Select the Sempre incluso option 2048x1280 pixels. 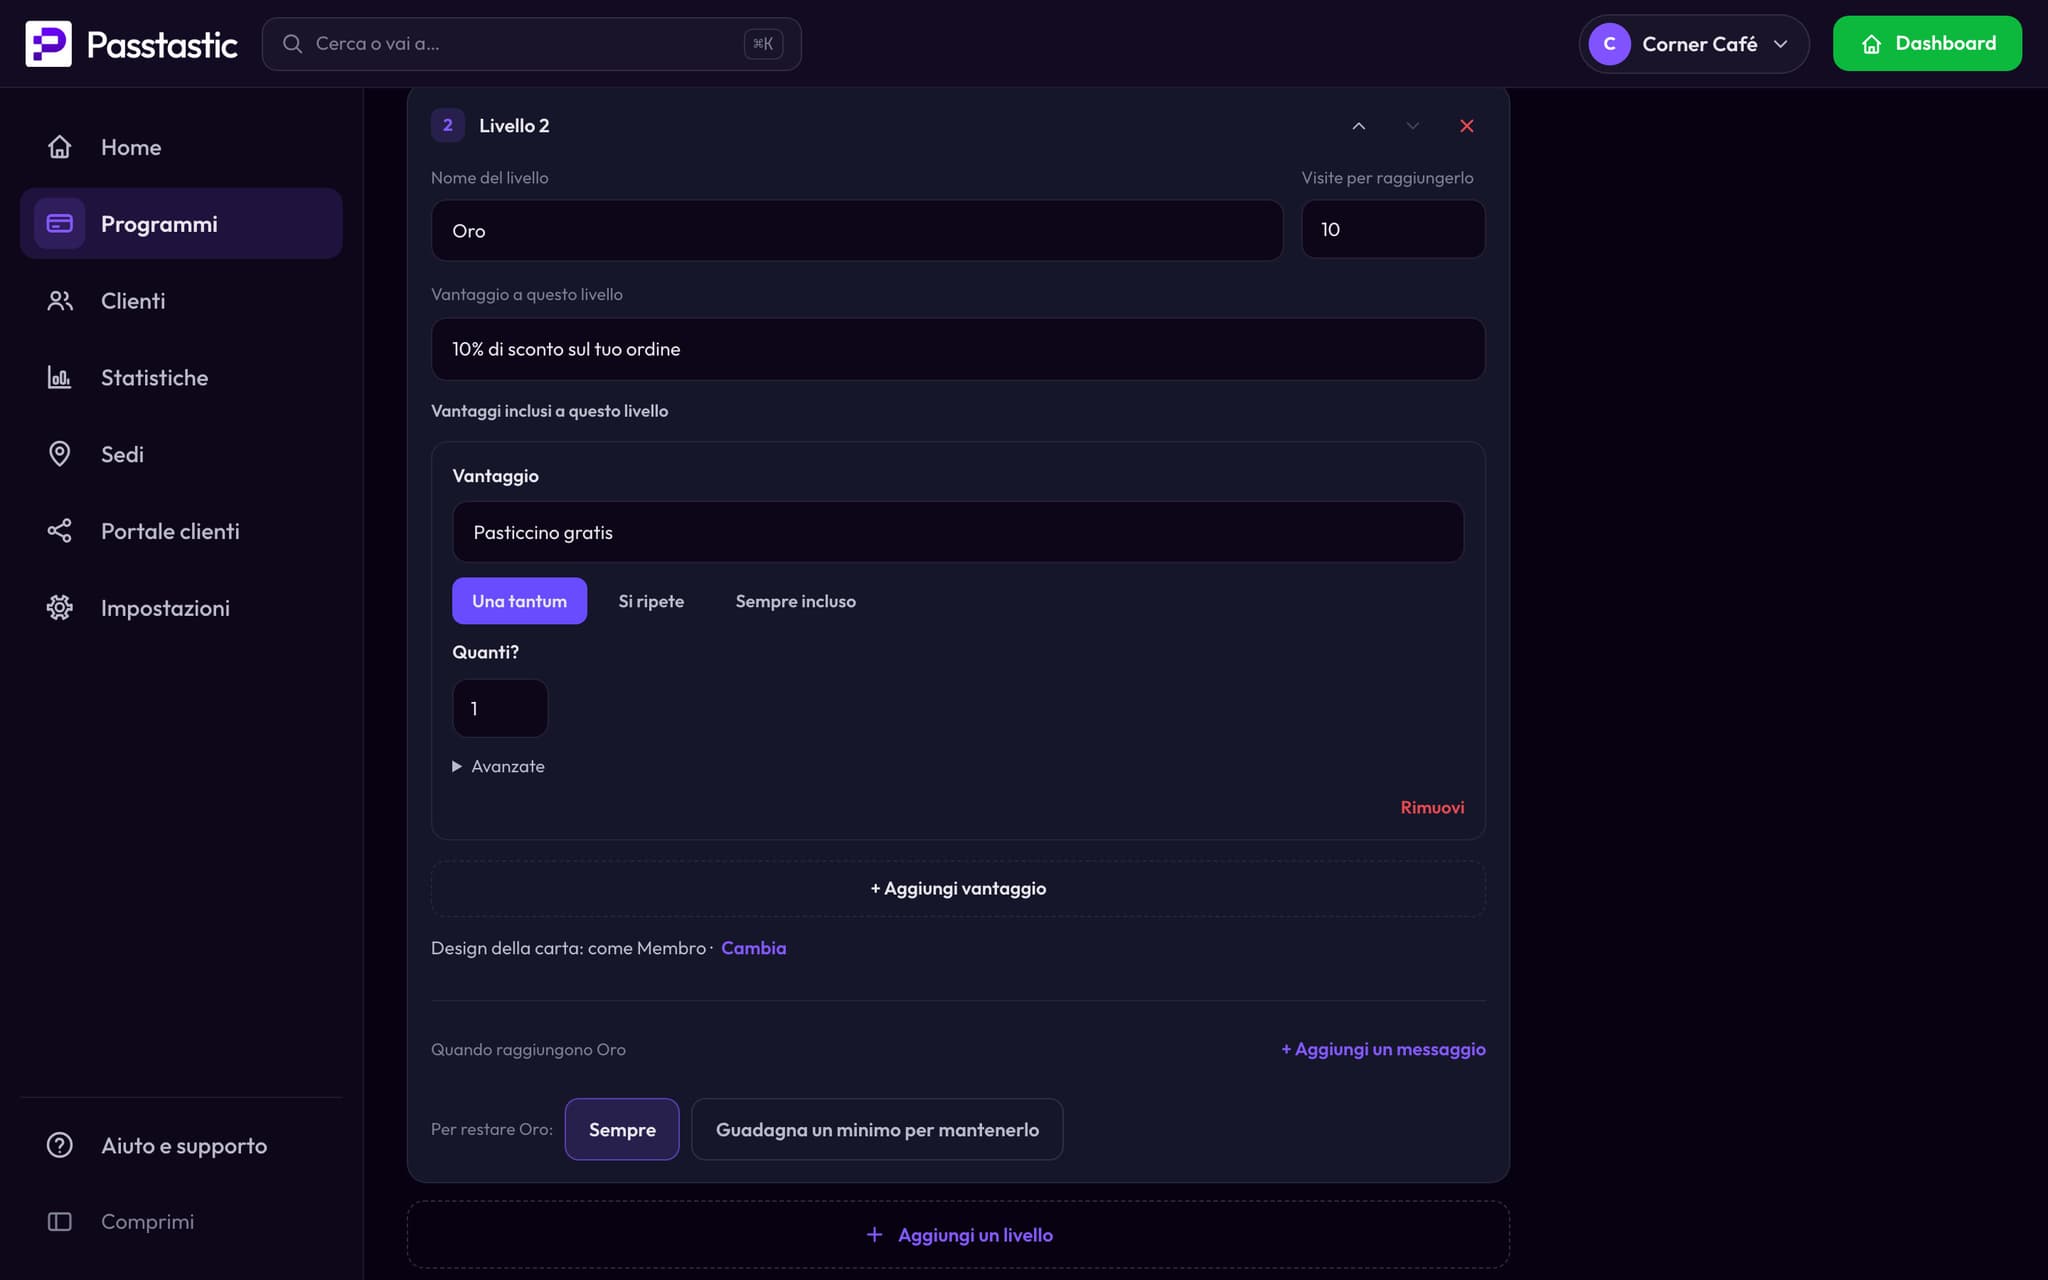pyautogui.click(x=795, y=601)
